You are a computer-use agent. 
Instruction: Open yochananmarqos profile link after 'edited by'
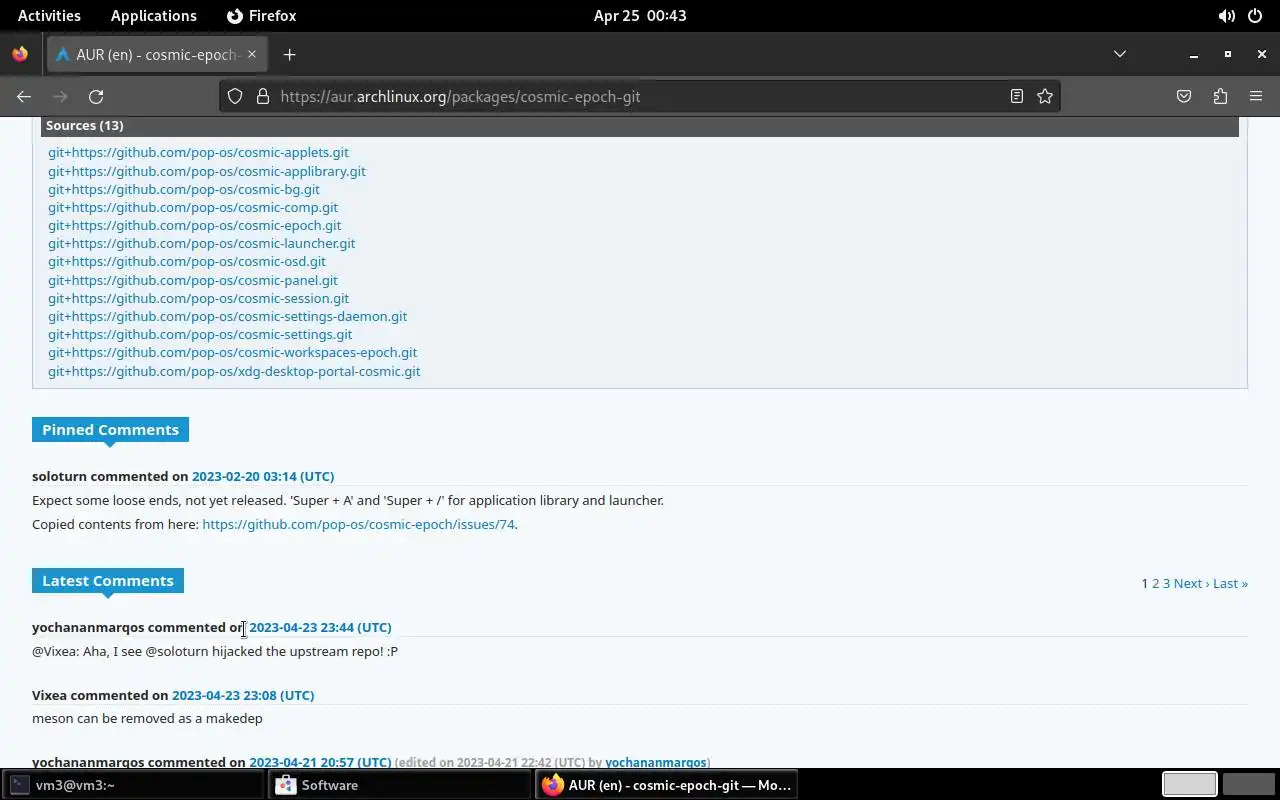tap(656, 762)
